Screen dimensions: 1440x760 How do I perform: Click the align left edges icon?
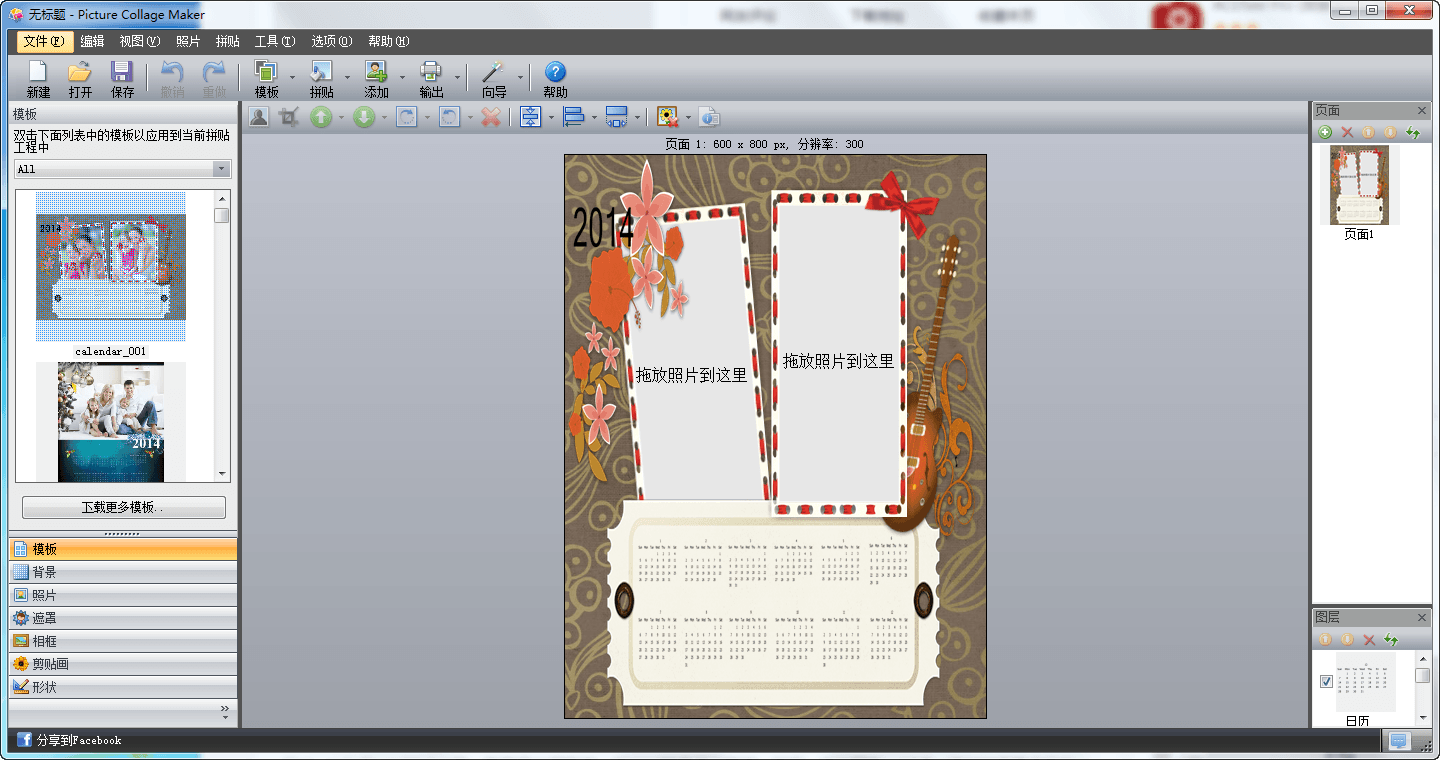coord(574,117)
